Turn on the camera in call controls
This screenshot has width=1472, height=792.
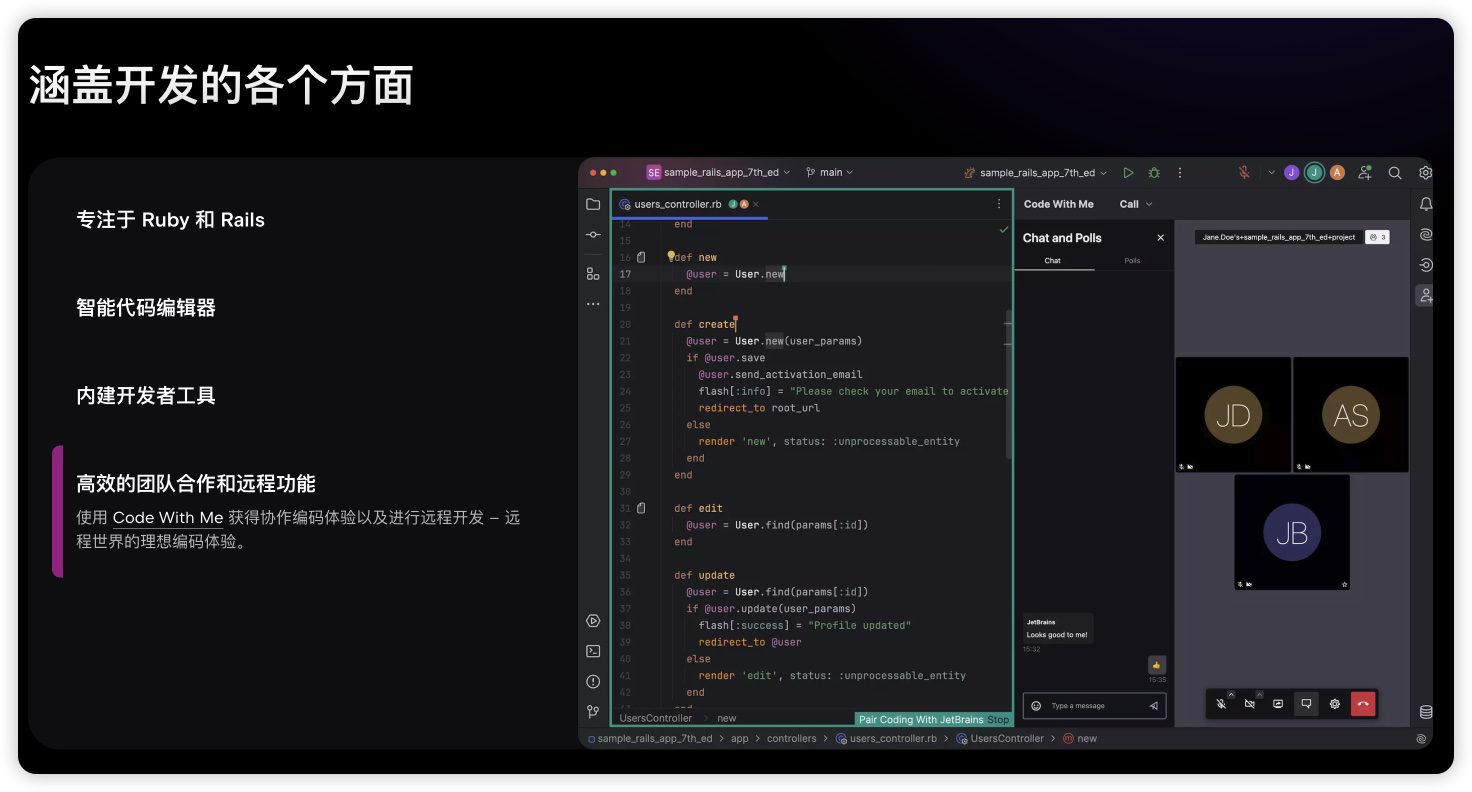1249,704
